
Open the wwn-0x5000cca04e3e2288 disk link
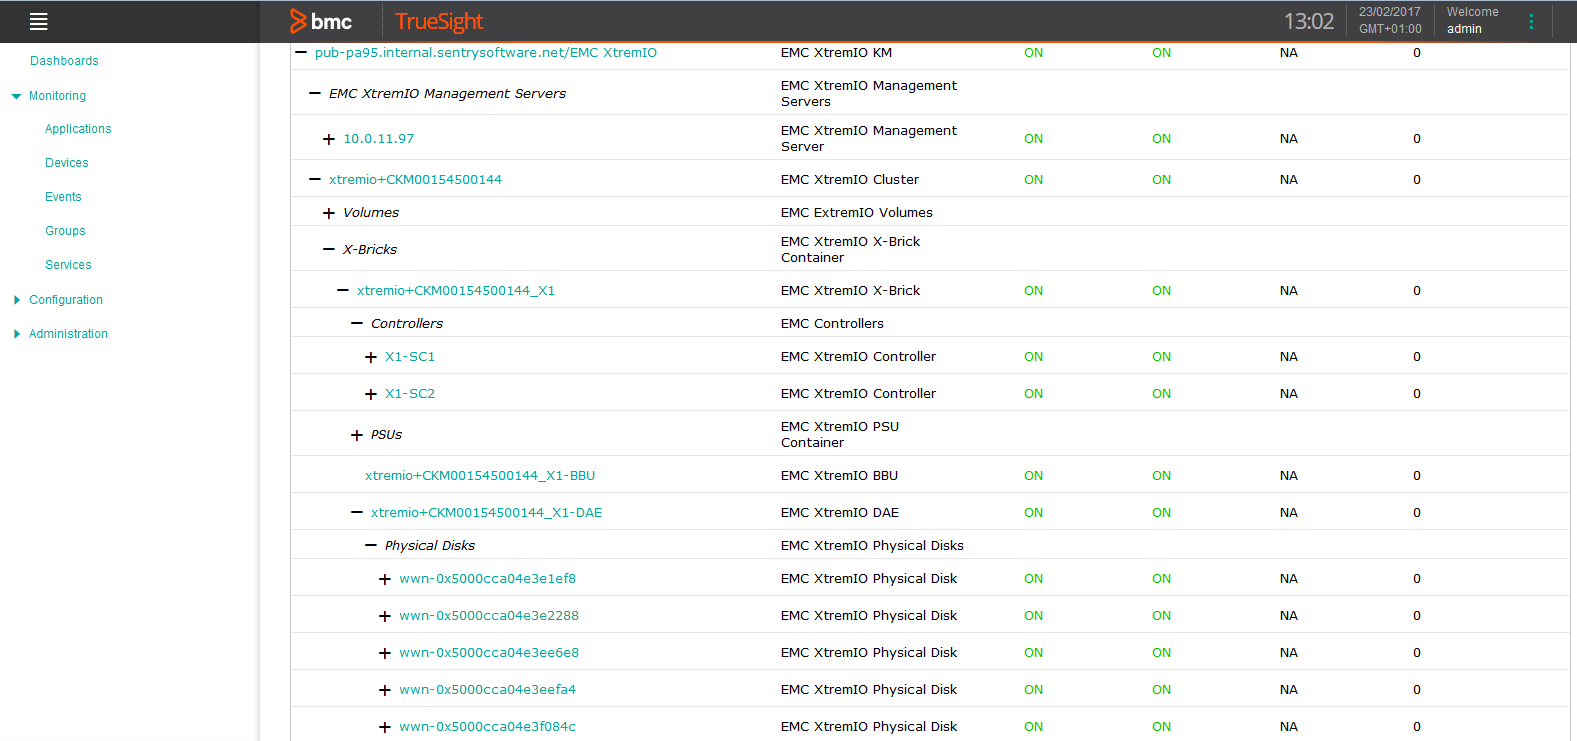489,616
